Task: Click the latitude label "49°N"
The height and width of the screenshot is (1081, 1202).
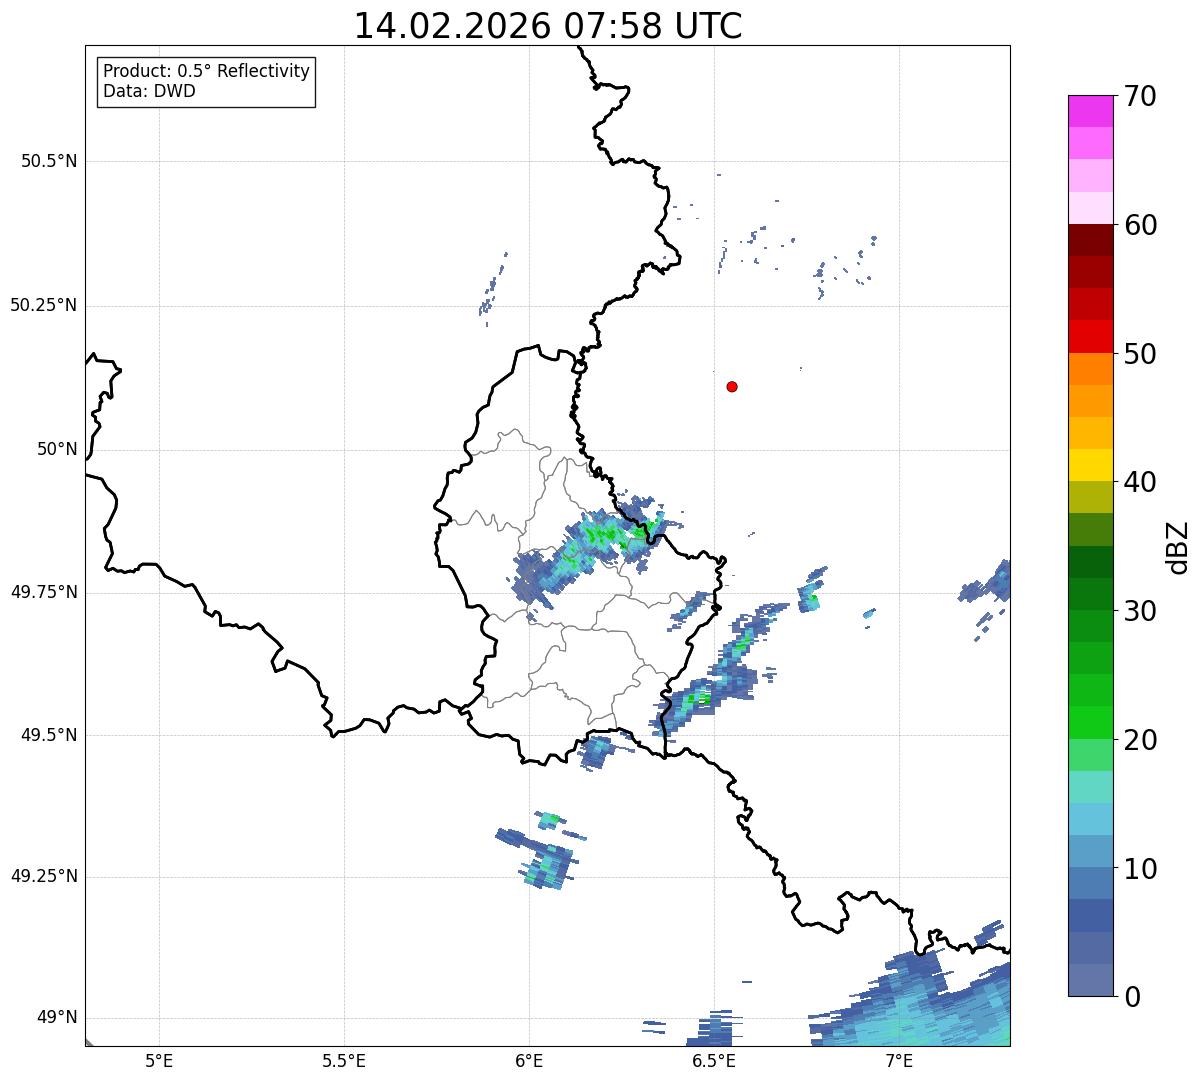Action: (x=57, y=1018)
